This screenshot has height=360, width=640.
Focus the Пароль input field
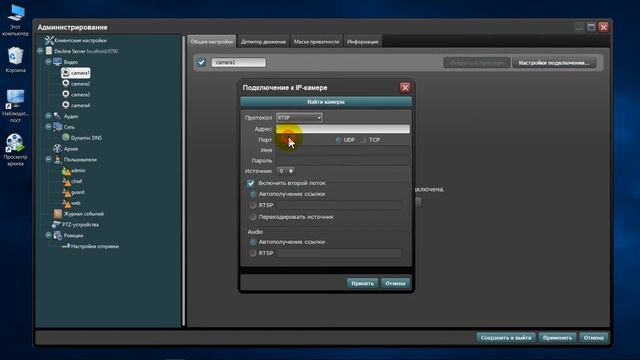coord(342,161)
